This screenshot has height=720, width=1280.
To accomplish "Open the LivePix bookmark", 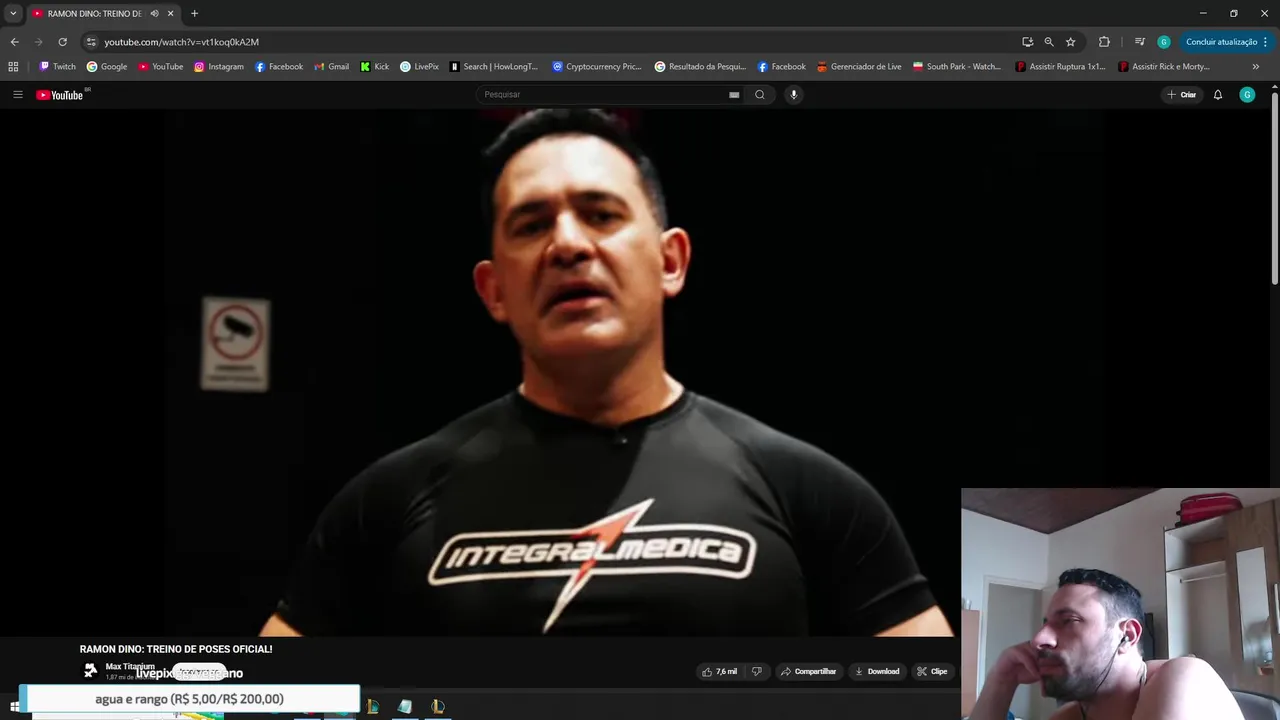I will point(419,67).
